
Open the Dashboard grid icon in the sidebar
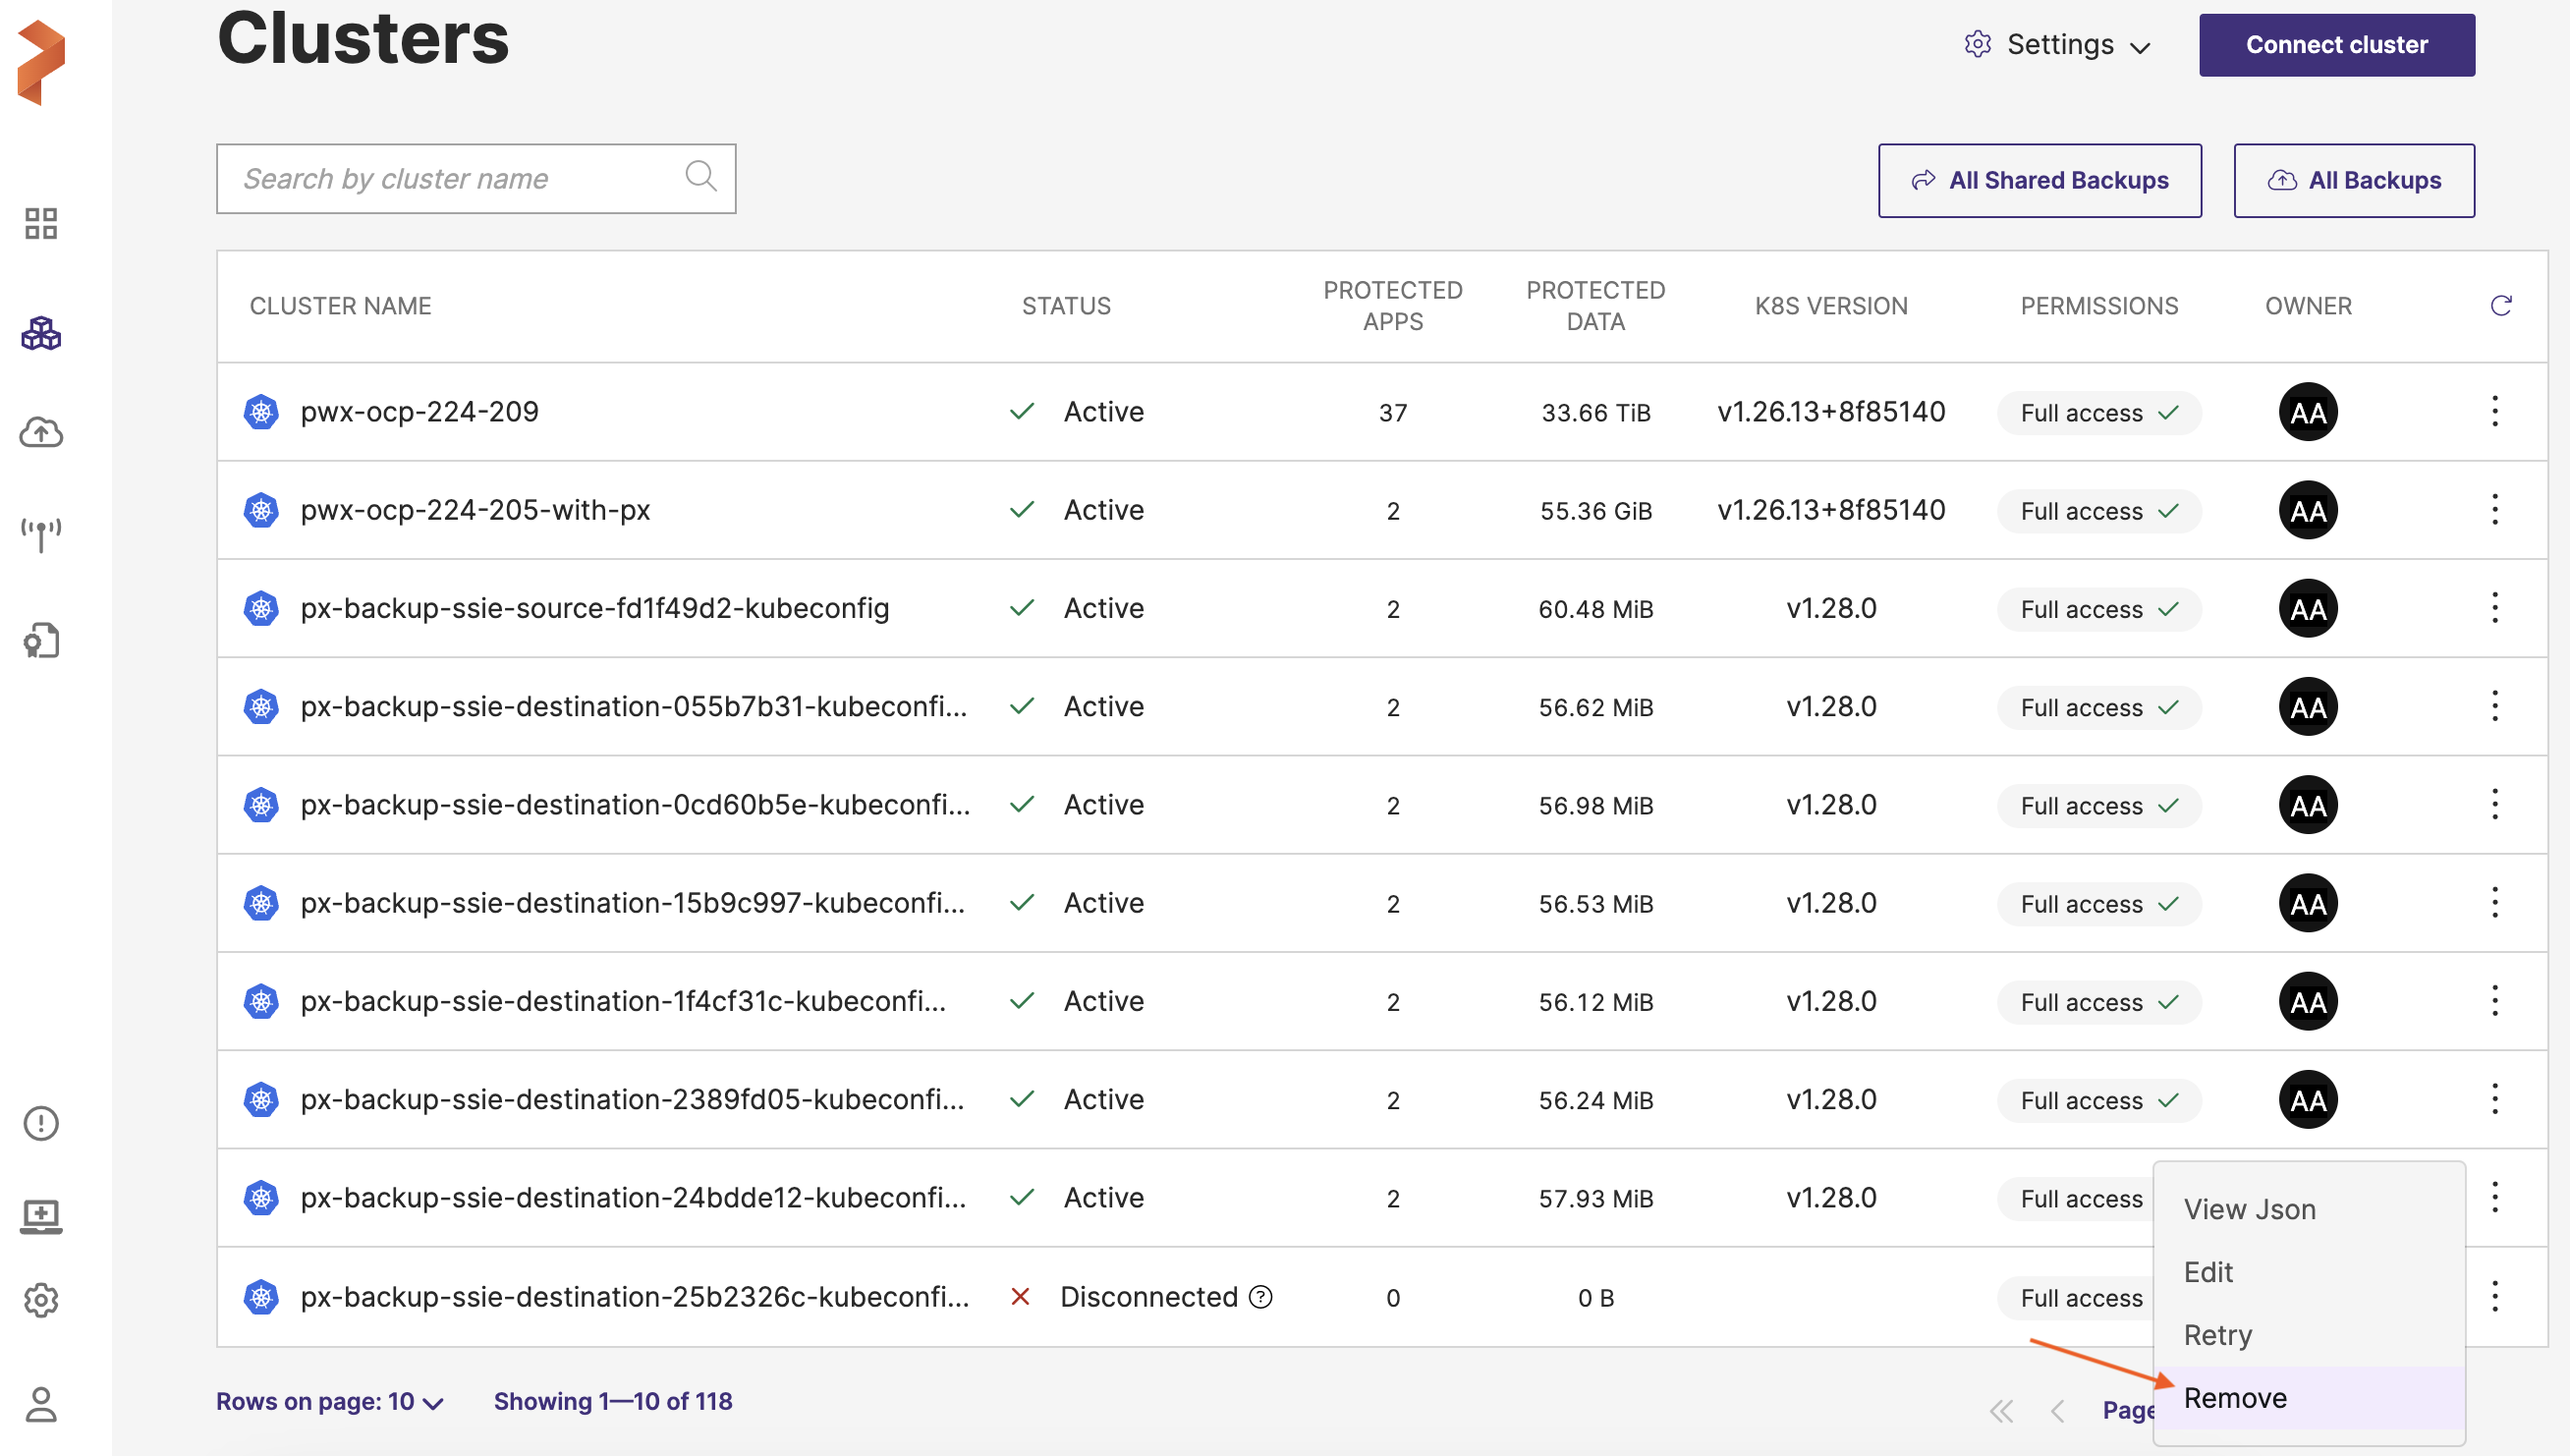pos(41,223)
